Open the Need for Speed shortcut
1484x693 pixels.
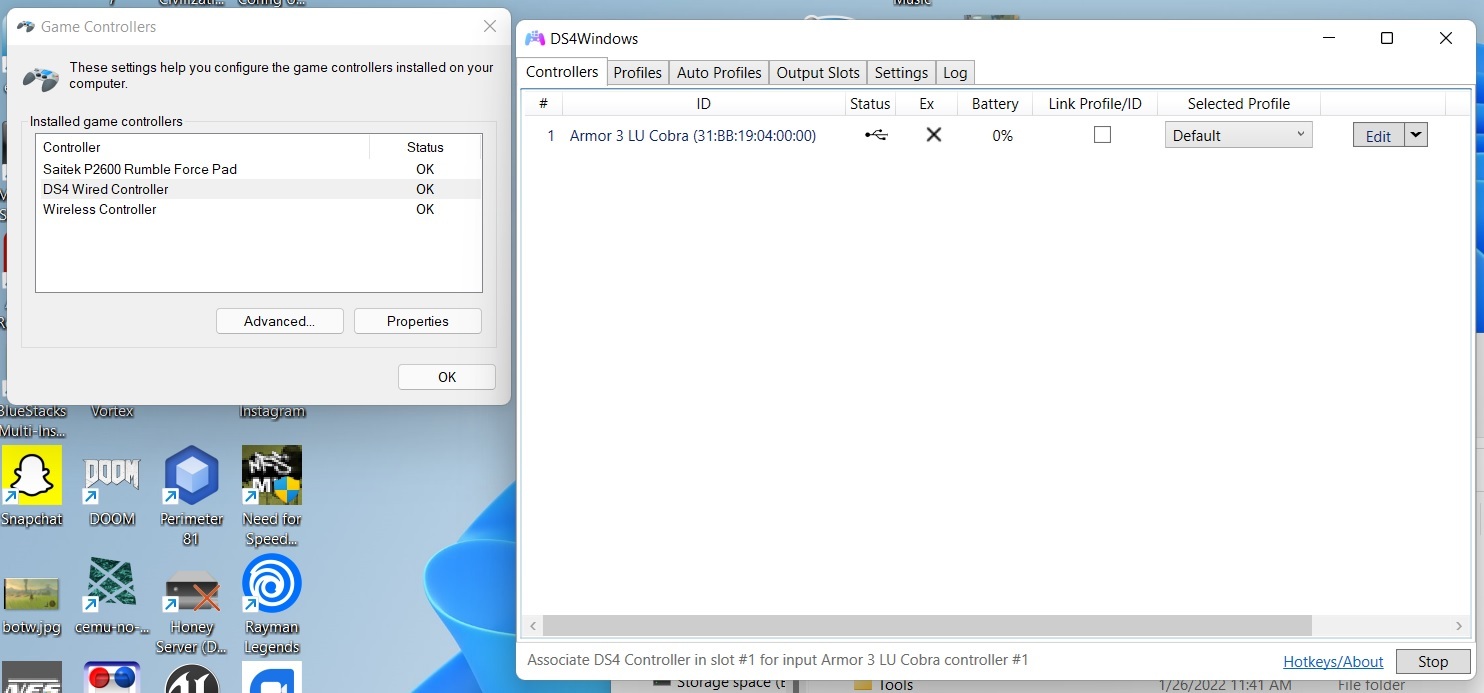point(271,476)
